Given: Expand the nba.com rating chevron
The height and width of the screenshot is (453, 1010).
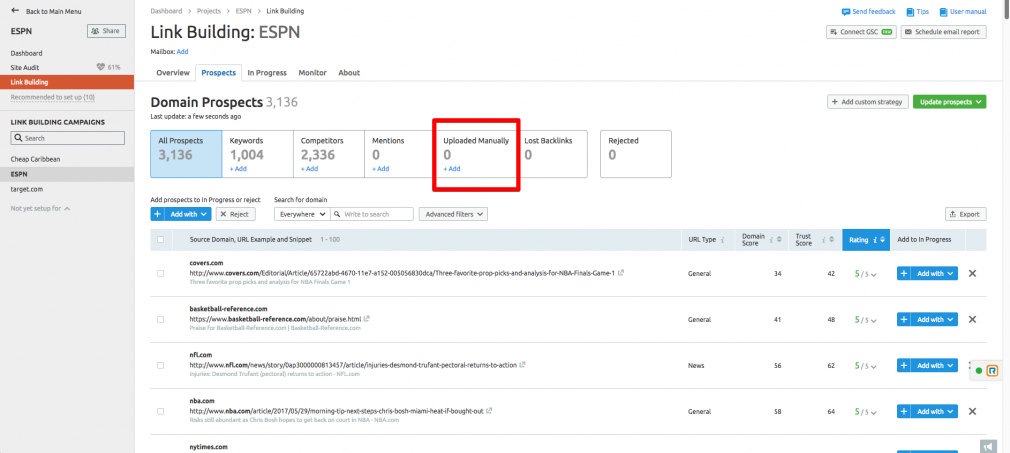Looking at the screenshot, I should (874, 412).
